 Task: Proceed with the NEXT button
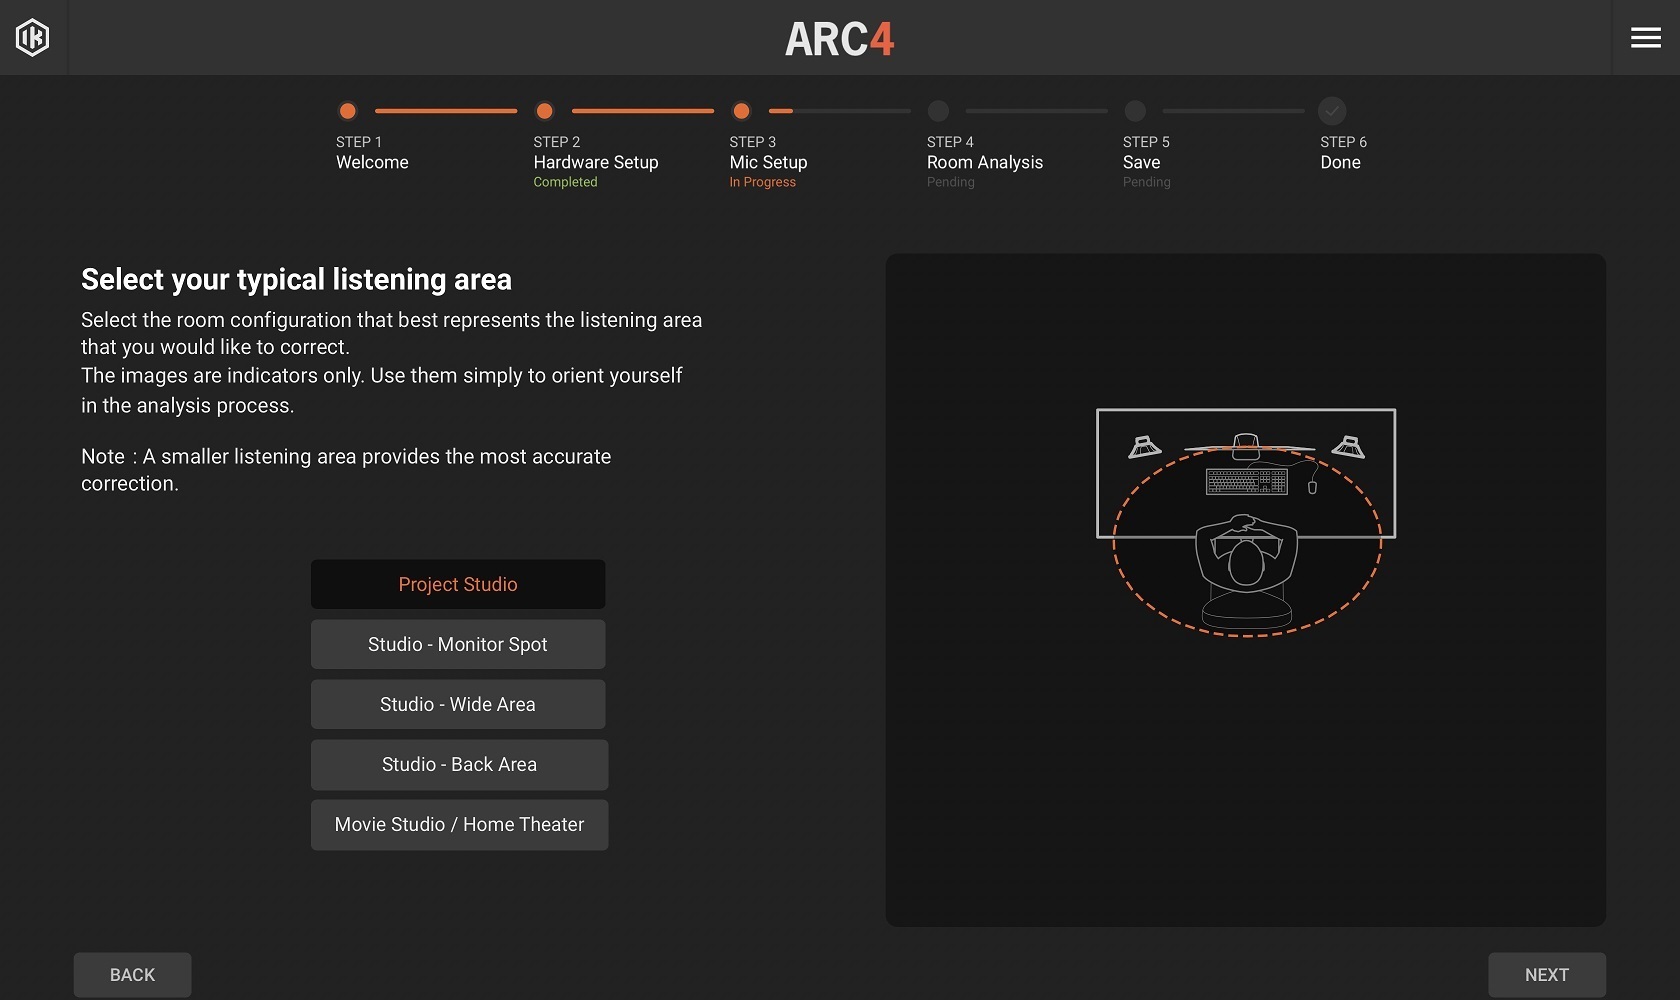[x=1547, y=975]
